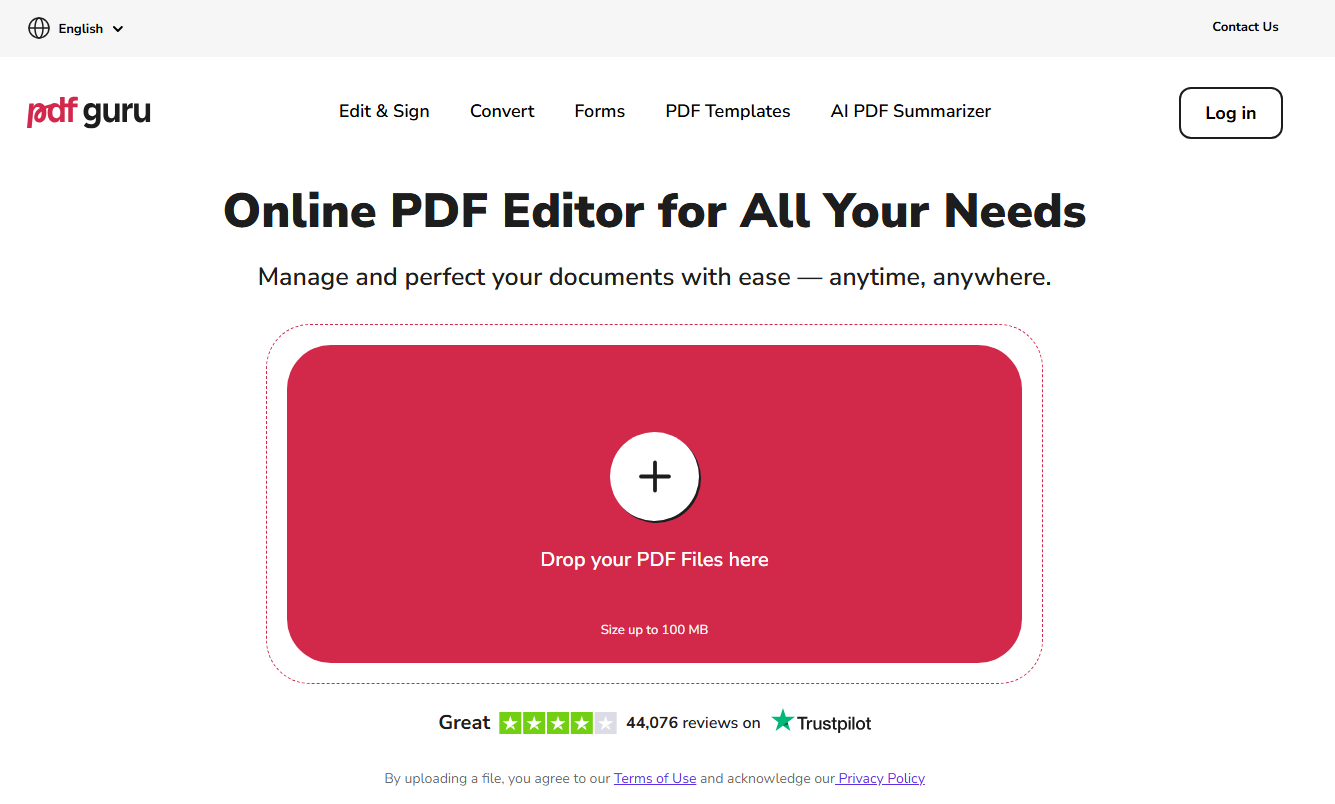Open the Contact Us link
1335x804 pixels.
click(1245, 27)
